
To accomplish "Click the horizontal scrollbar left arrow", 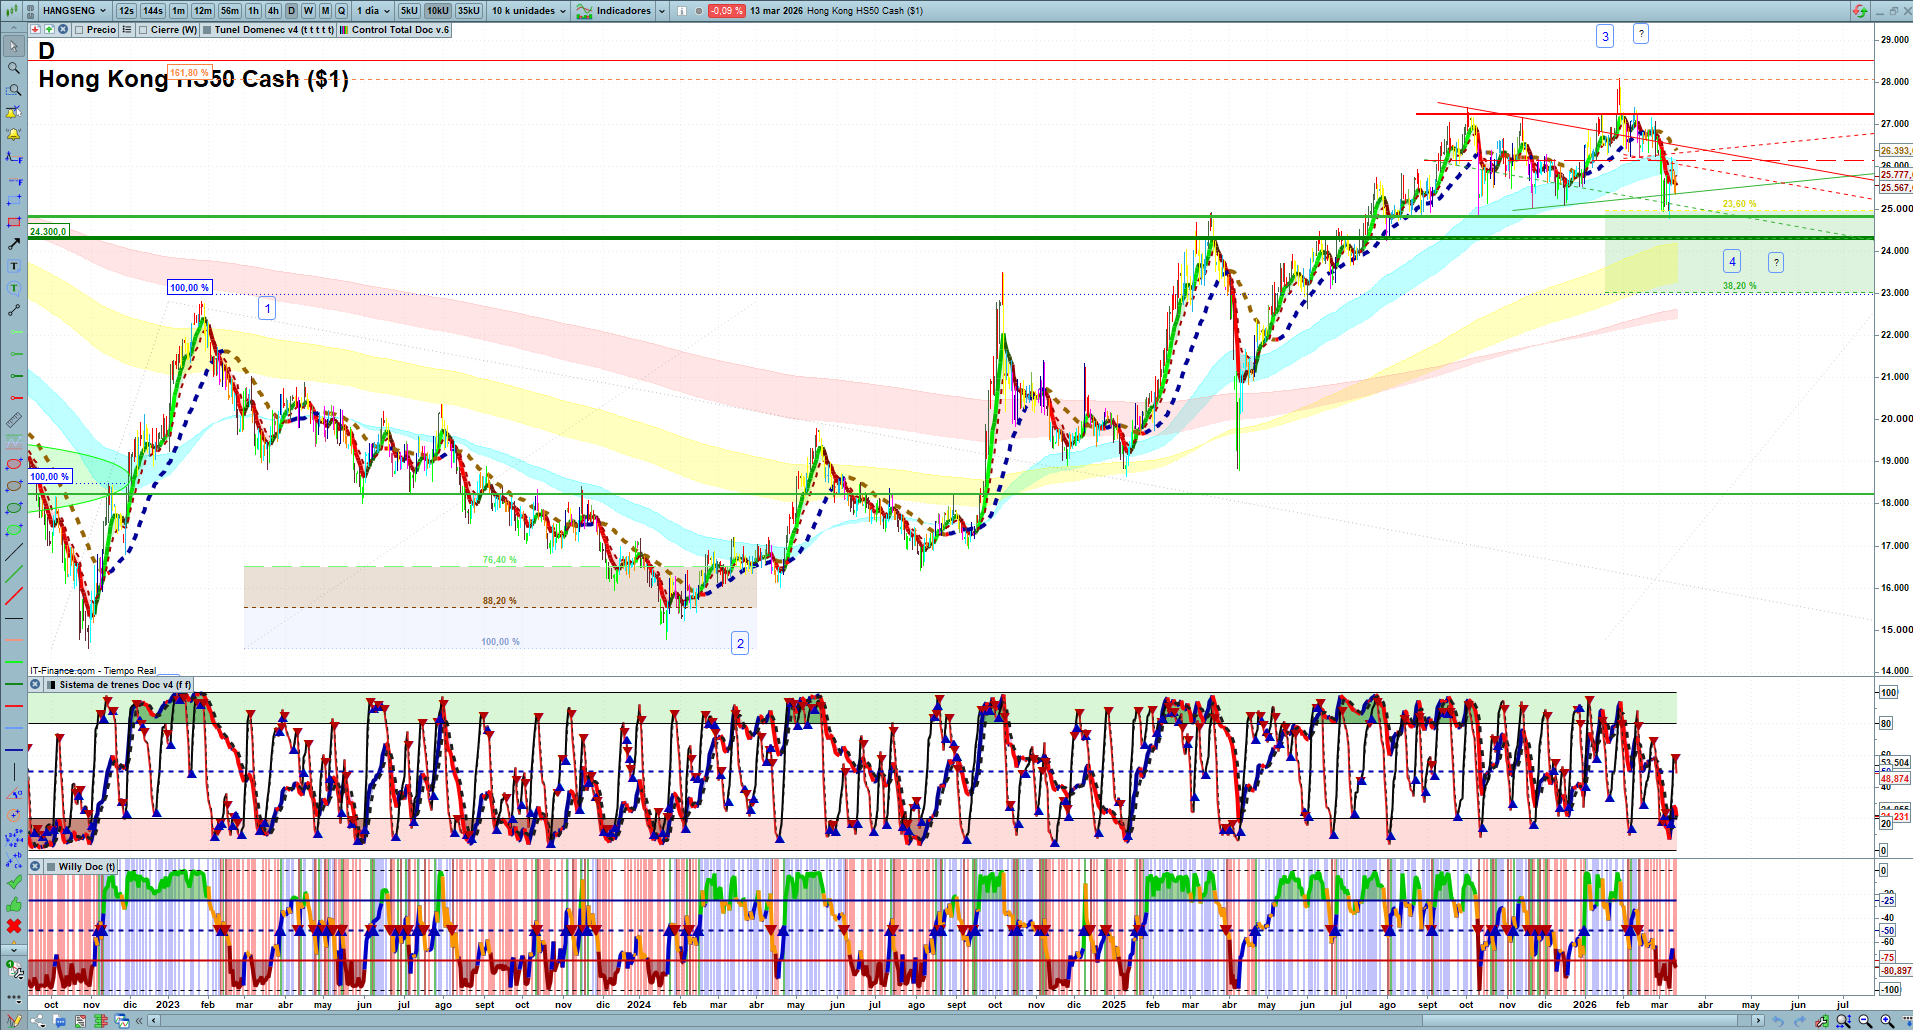I will pos(153,1021).
